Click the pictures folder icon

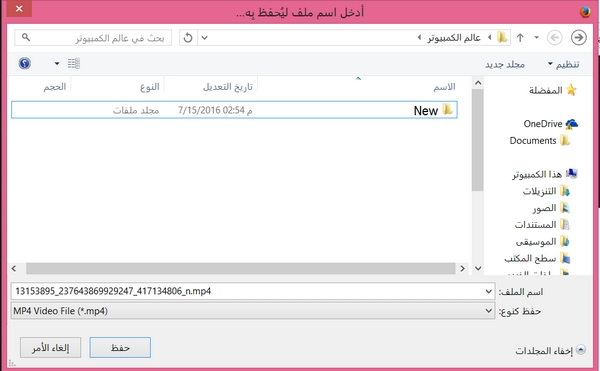[565, 208]
